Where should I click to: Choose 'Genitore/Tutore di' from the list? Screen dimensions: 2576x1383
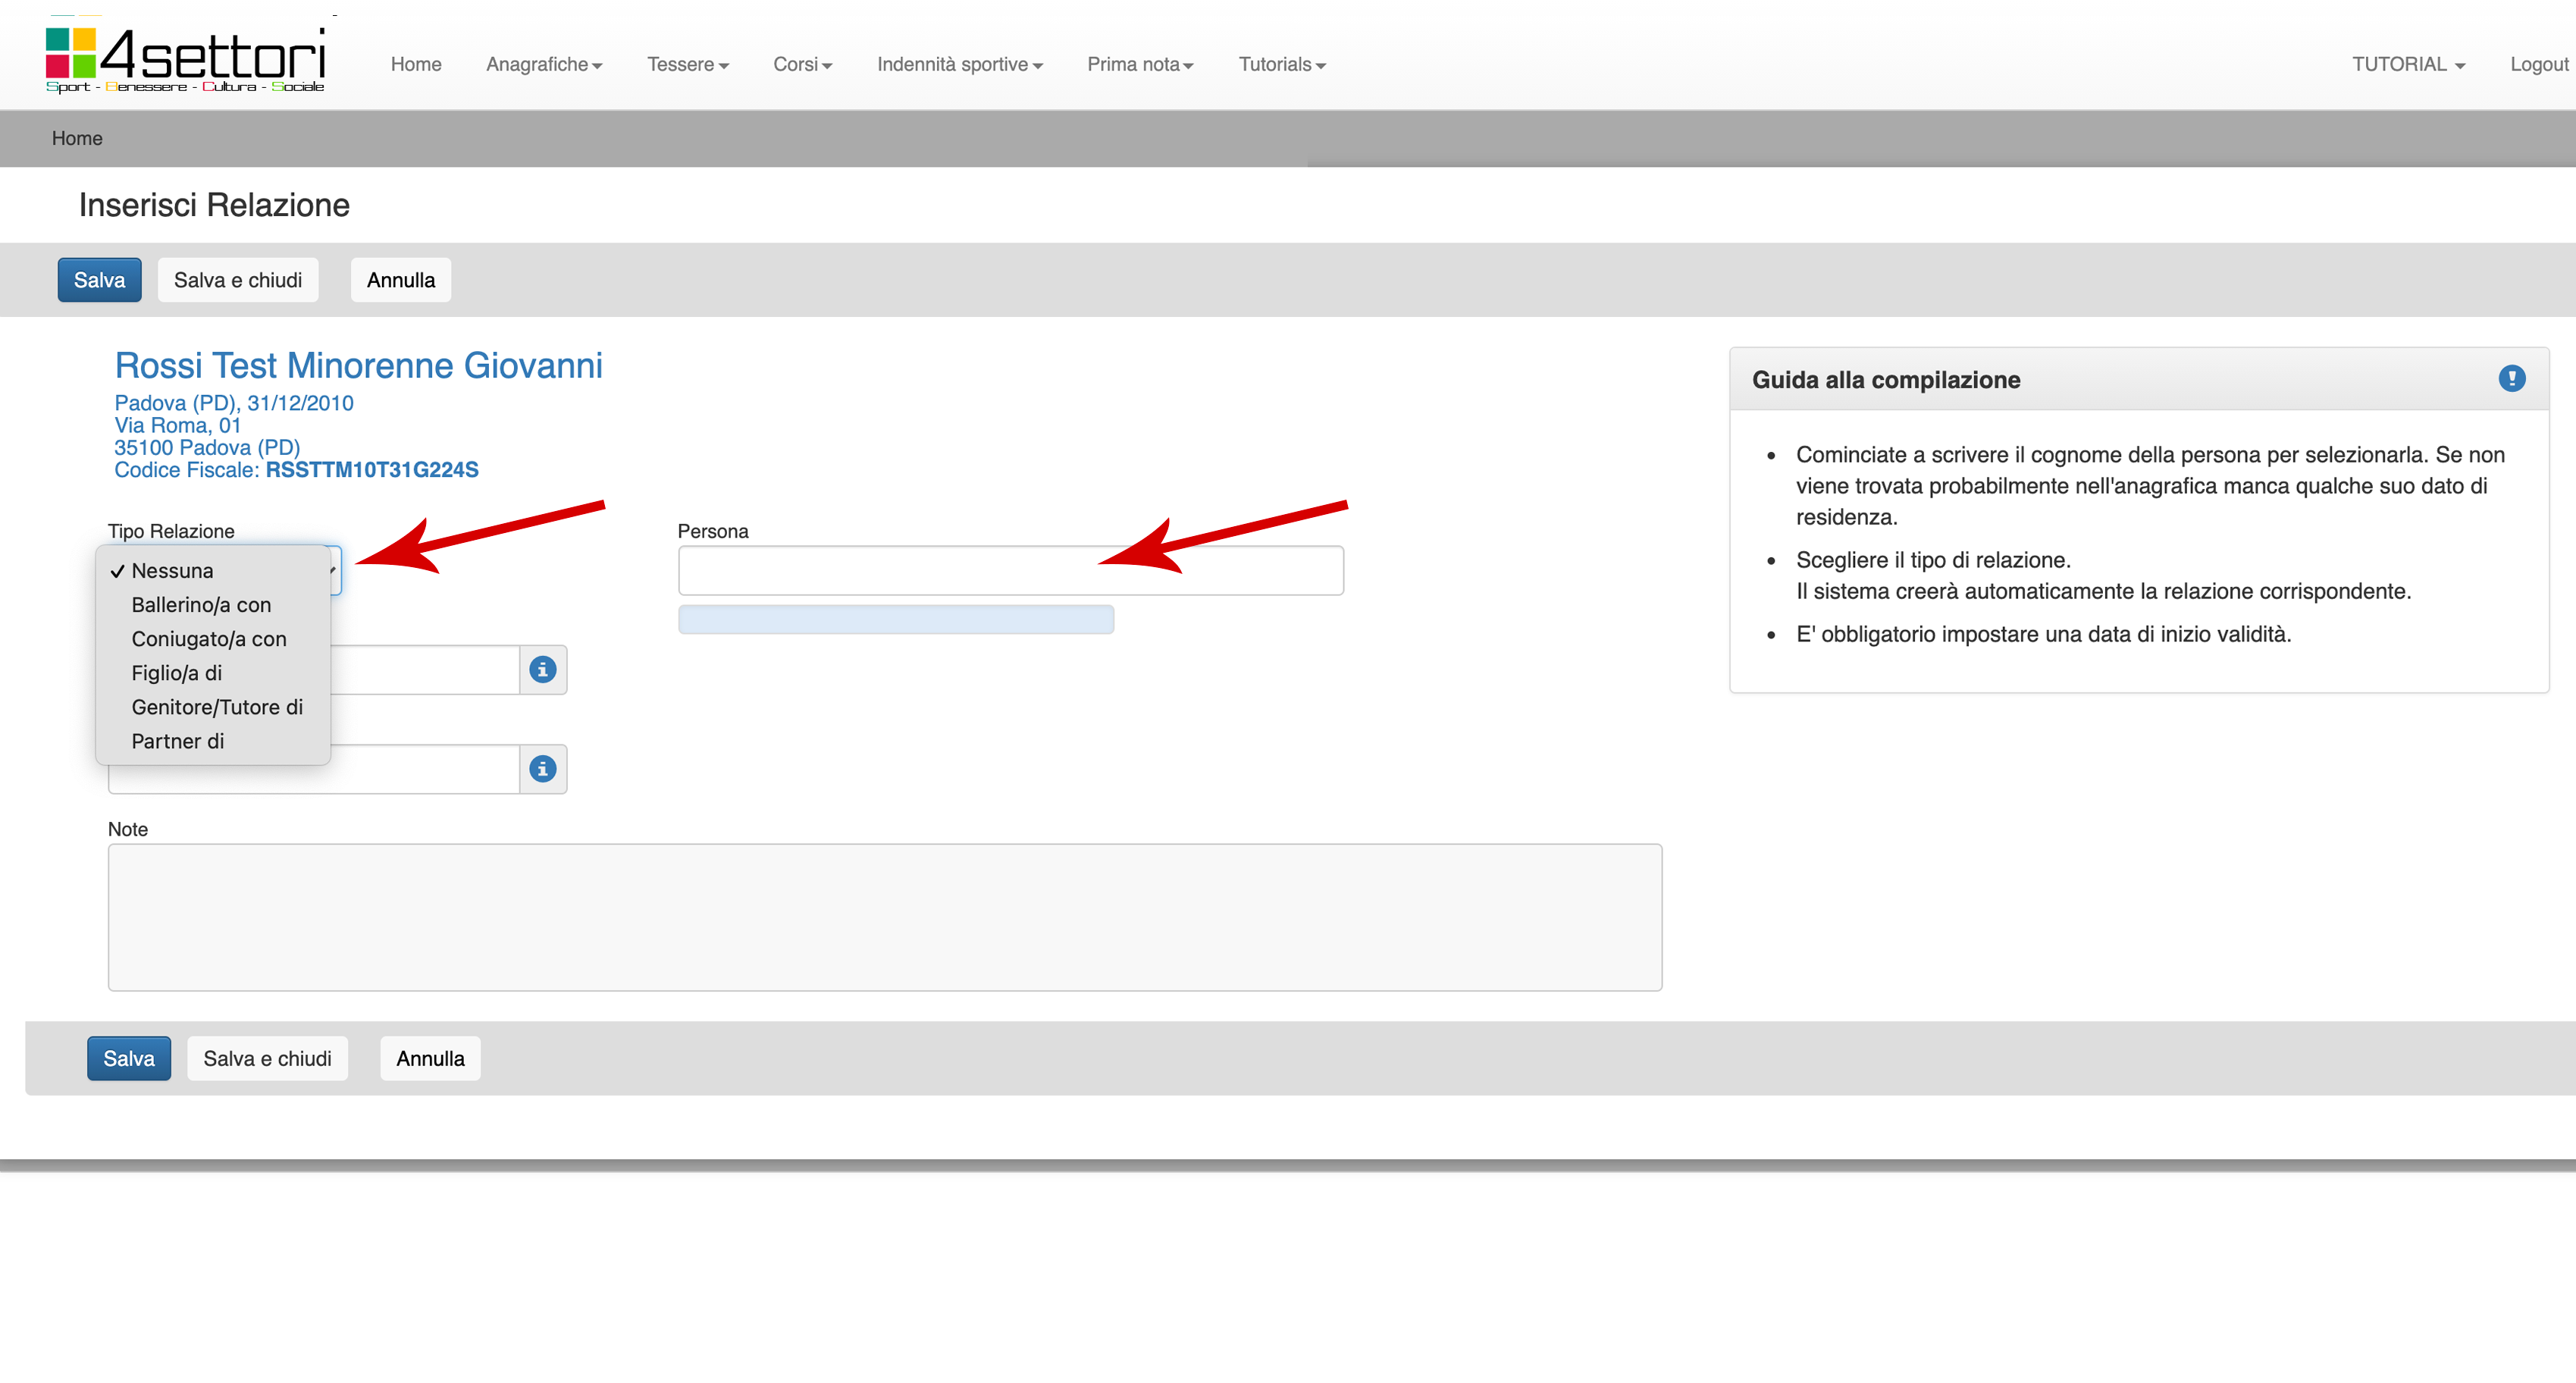216,707
